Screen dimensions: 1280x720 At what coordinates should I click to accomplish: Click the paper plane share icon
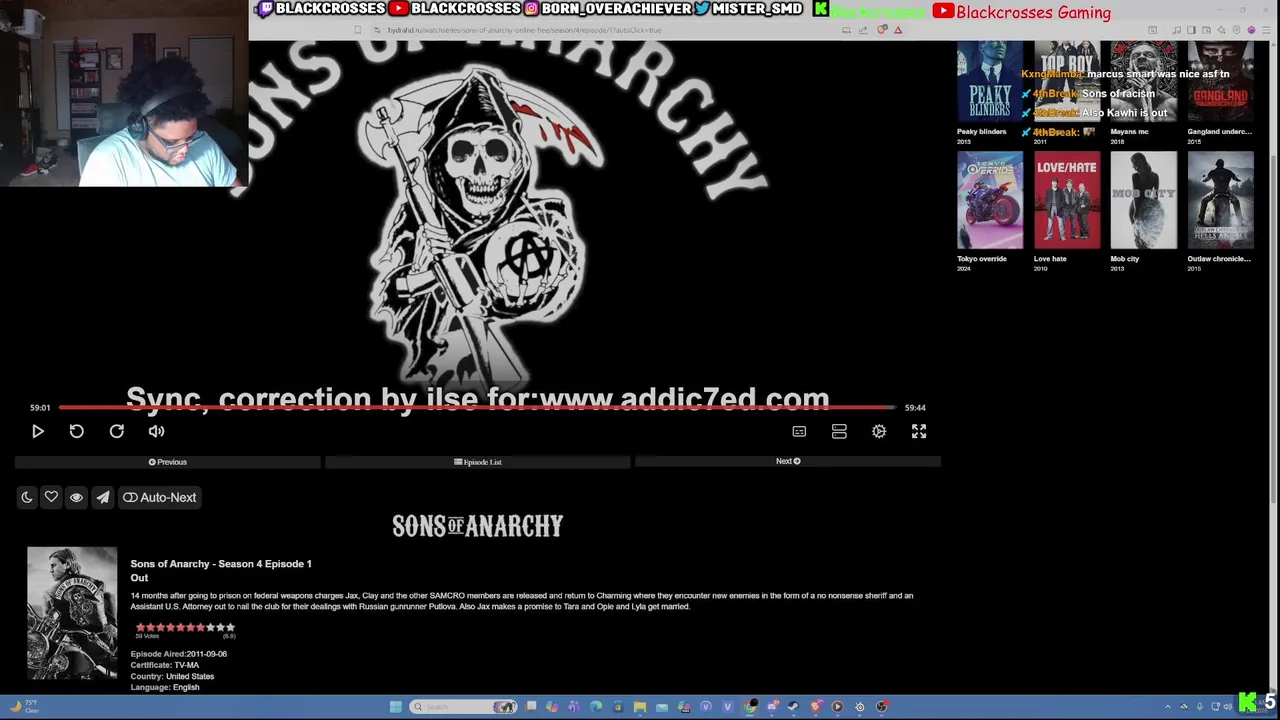(103, 497)
